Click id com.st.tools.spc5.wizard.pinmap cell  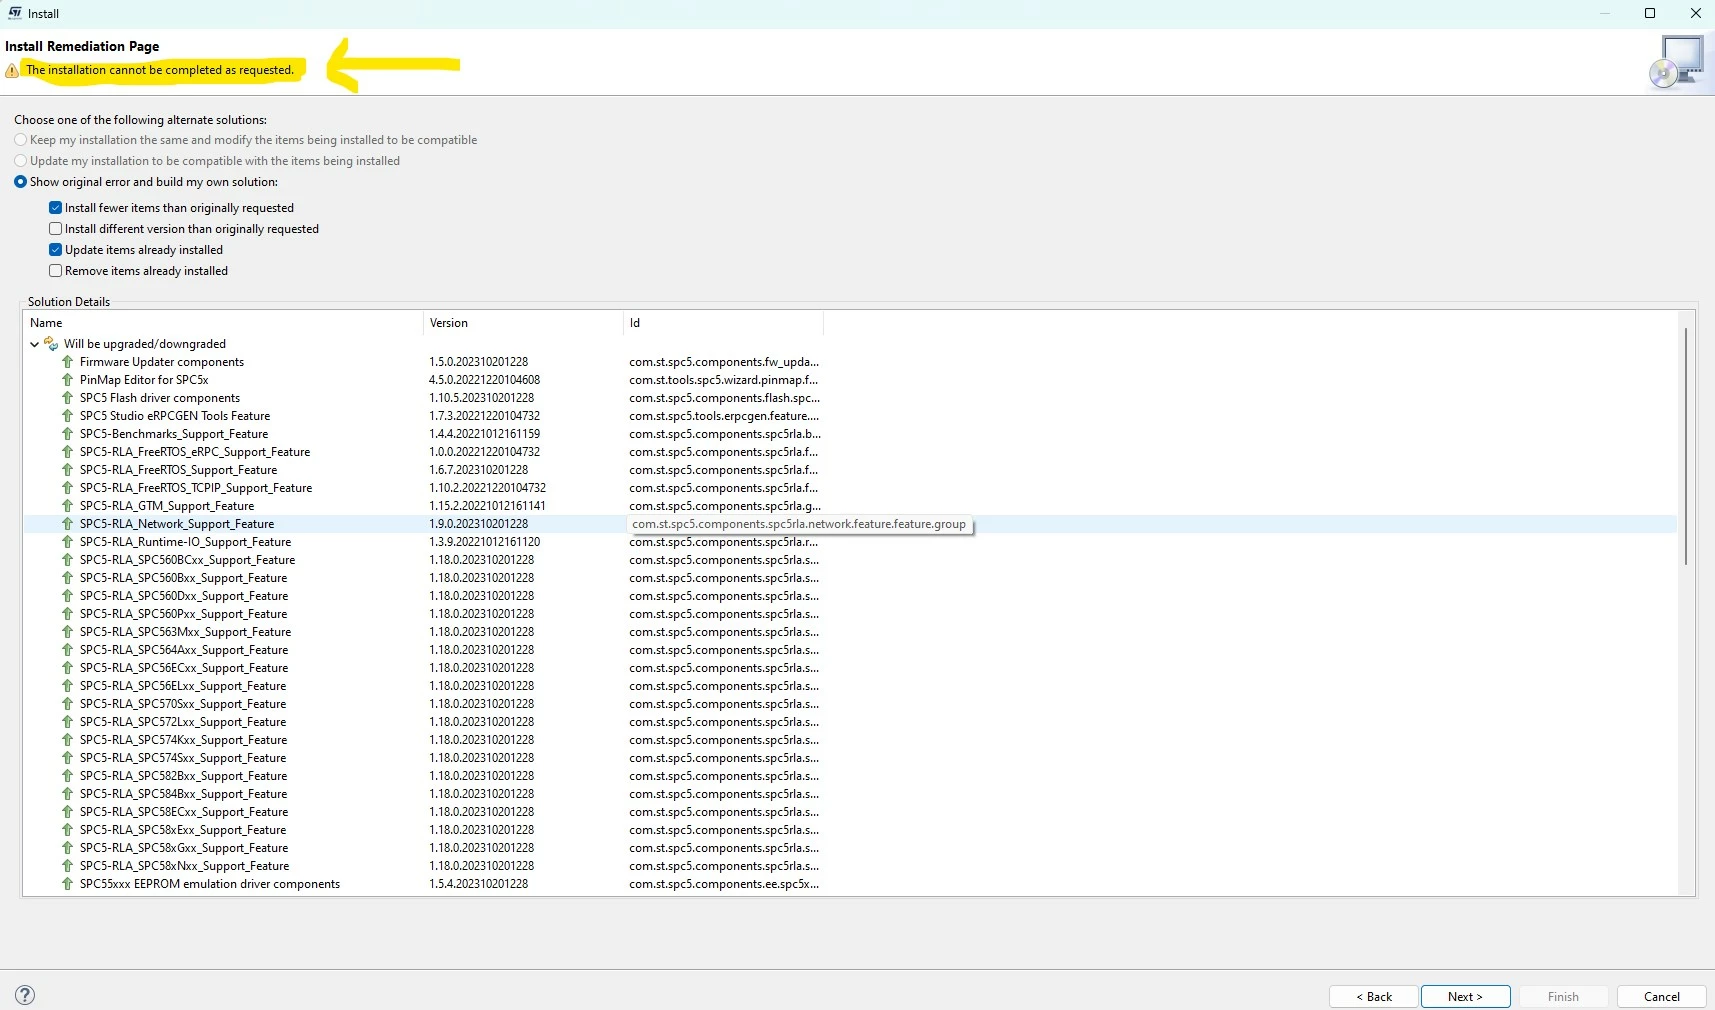pos(723,380)
